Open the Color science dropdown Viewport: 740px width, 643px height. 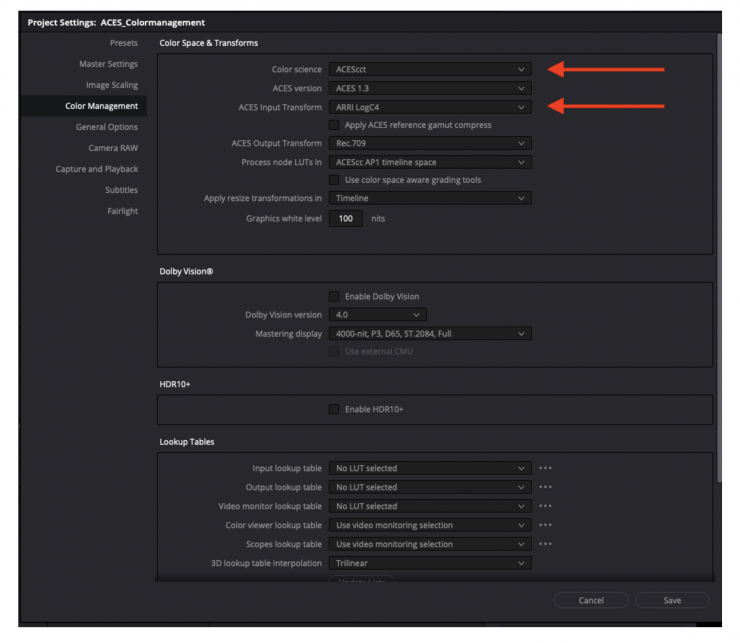[430, 69]
